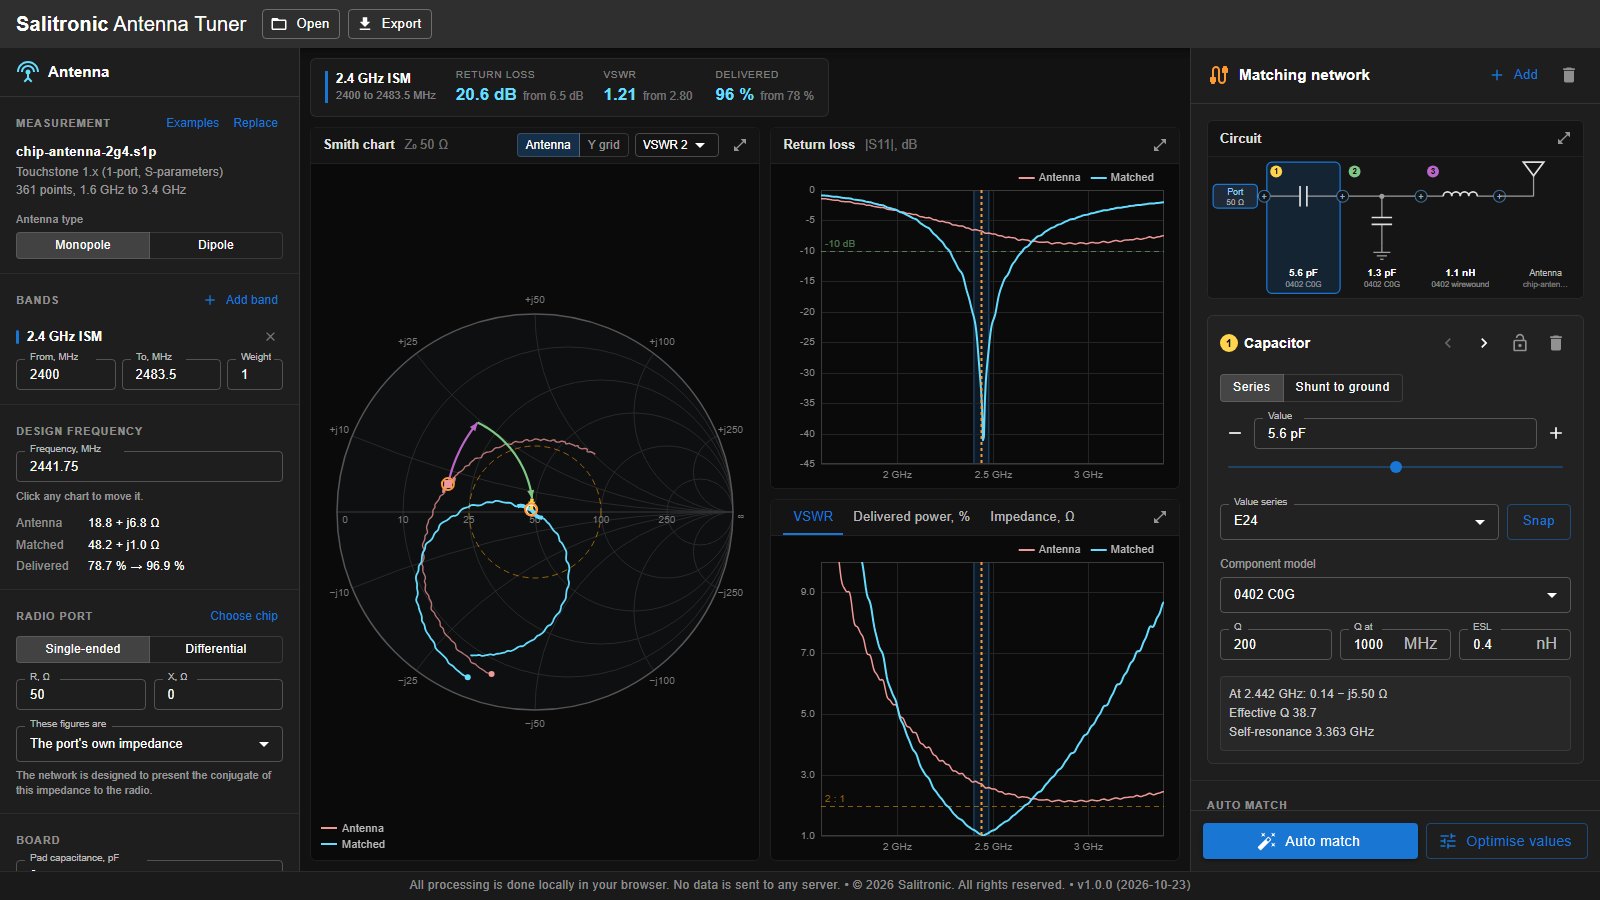1600x900 pixels.
Task: Click the Export button
Action: coord(390,24)
